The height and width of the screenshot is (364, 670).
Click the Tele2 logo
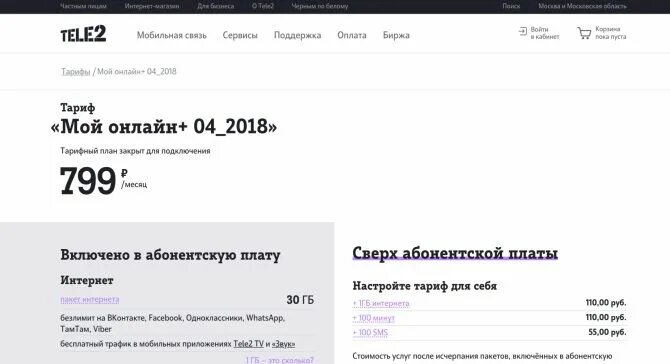(x=83, y=34)
